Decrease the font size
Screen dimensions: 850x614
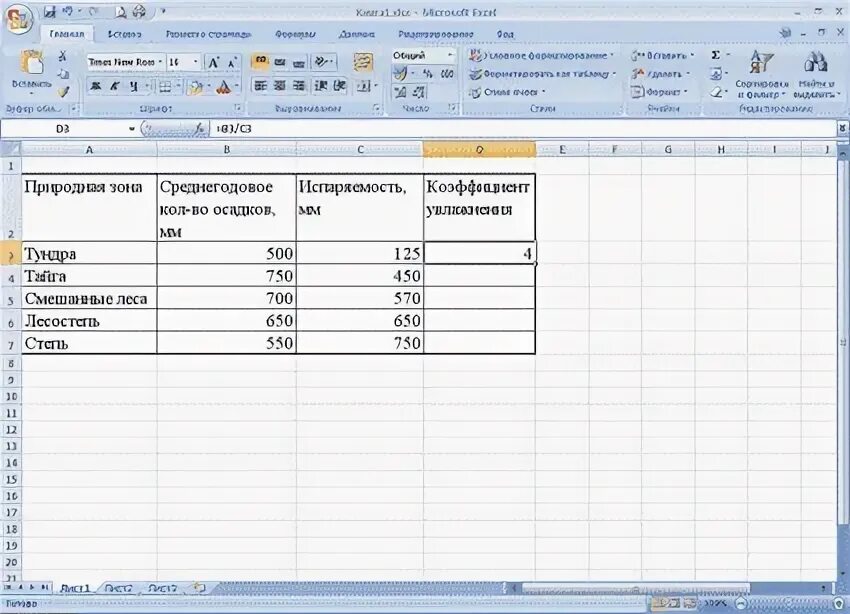click(232, 63)
